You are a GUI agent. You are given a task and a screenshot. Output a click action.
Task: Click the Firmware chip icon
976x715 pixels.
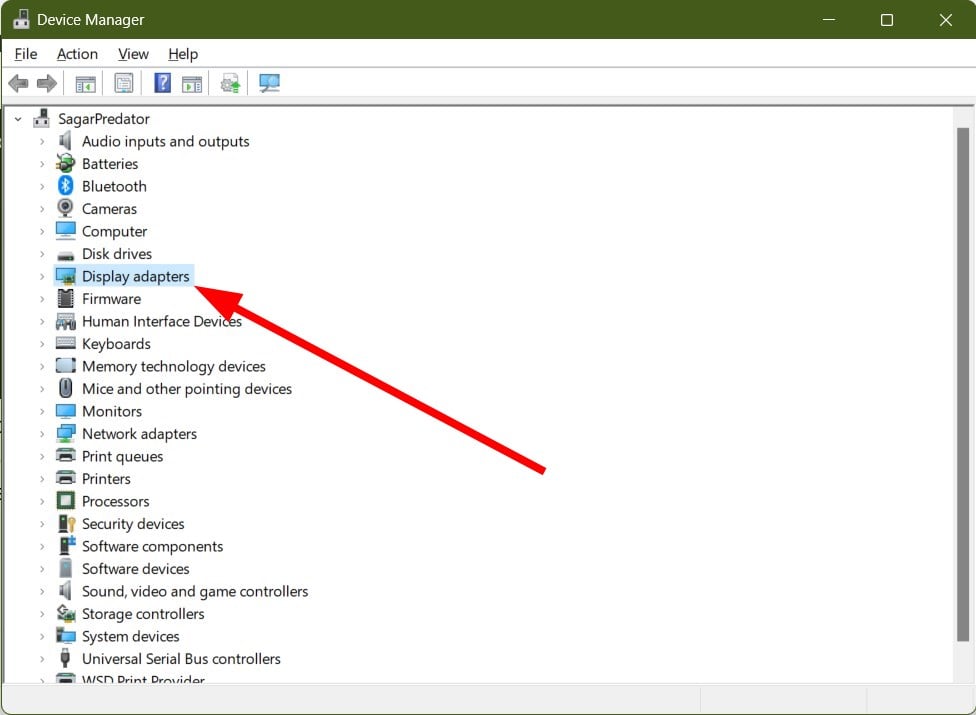[x=65, y=299]
